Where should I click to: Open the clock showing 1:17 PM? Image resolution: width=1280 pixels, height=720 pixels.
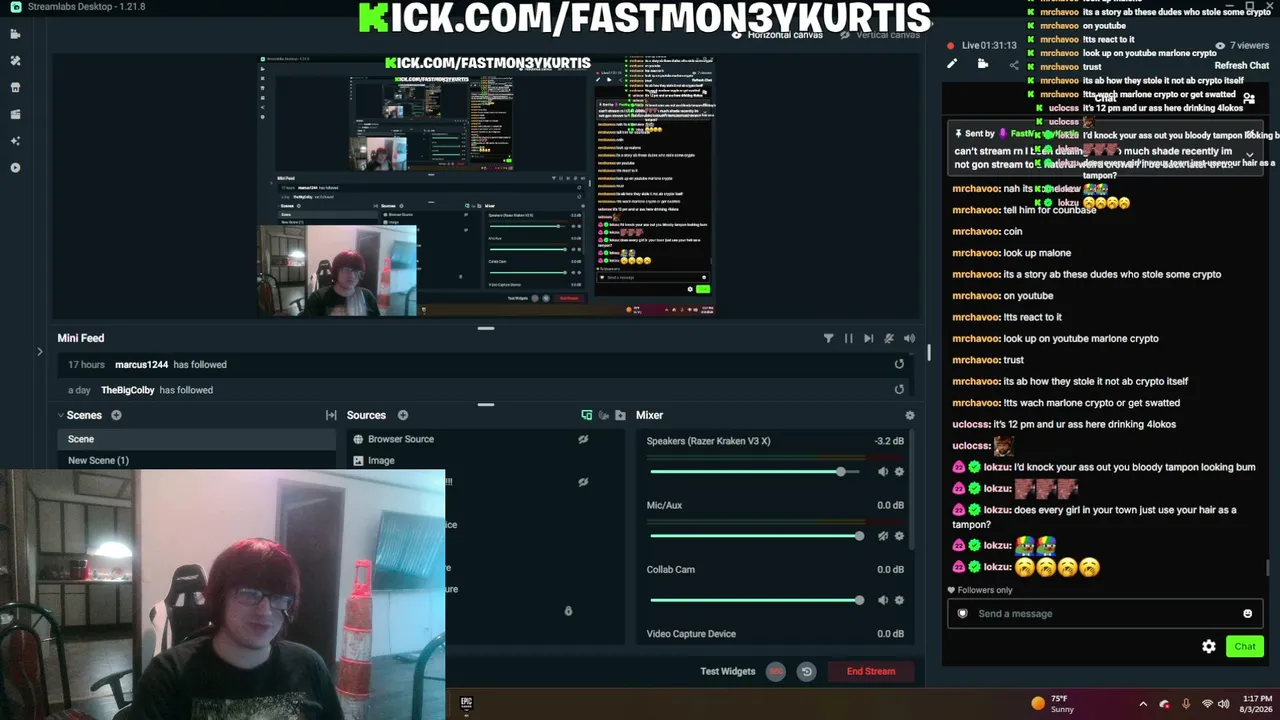tap(1257, 704)
